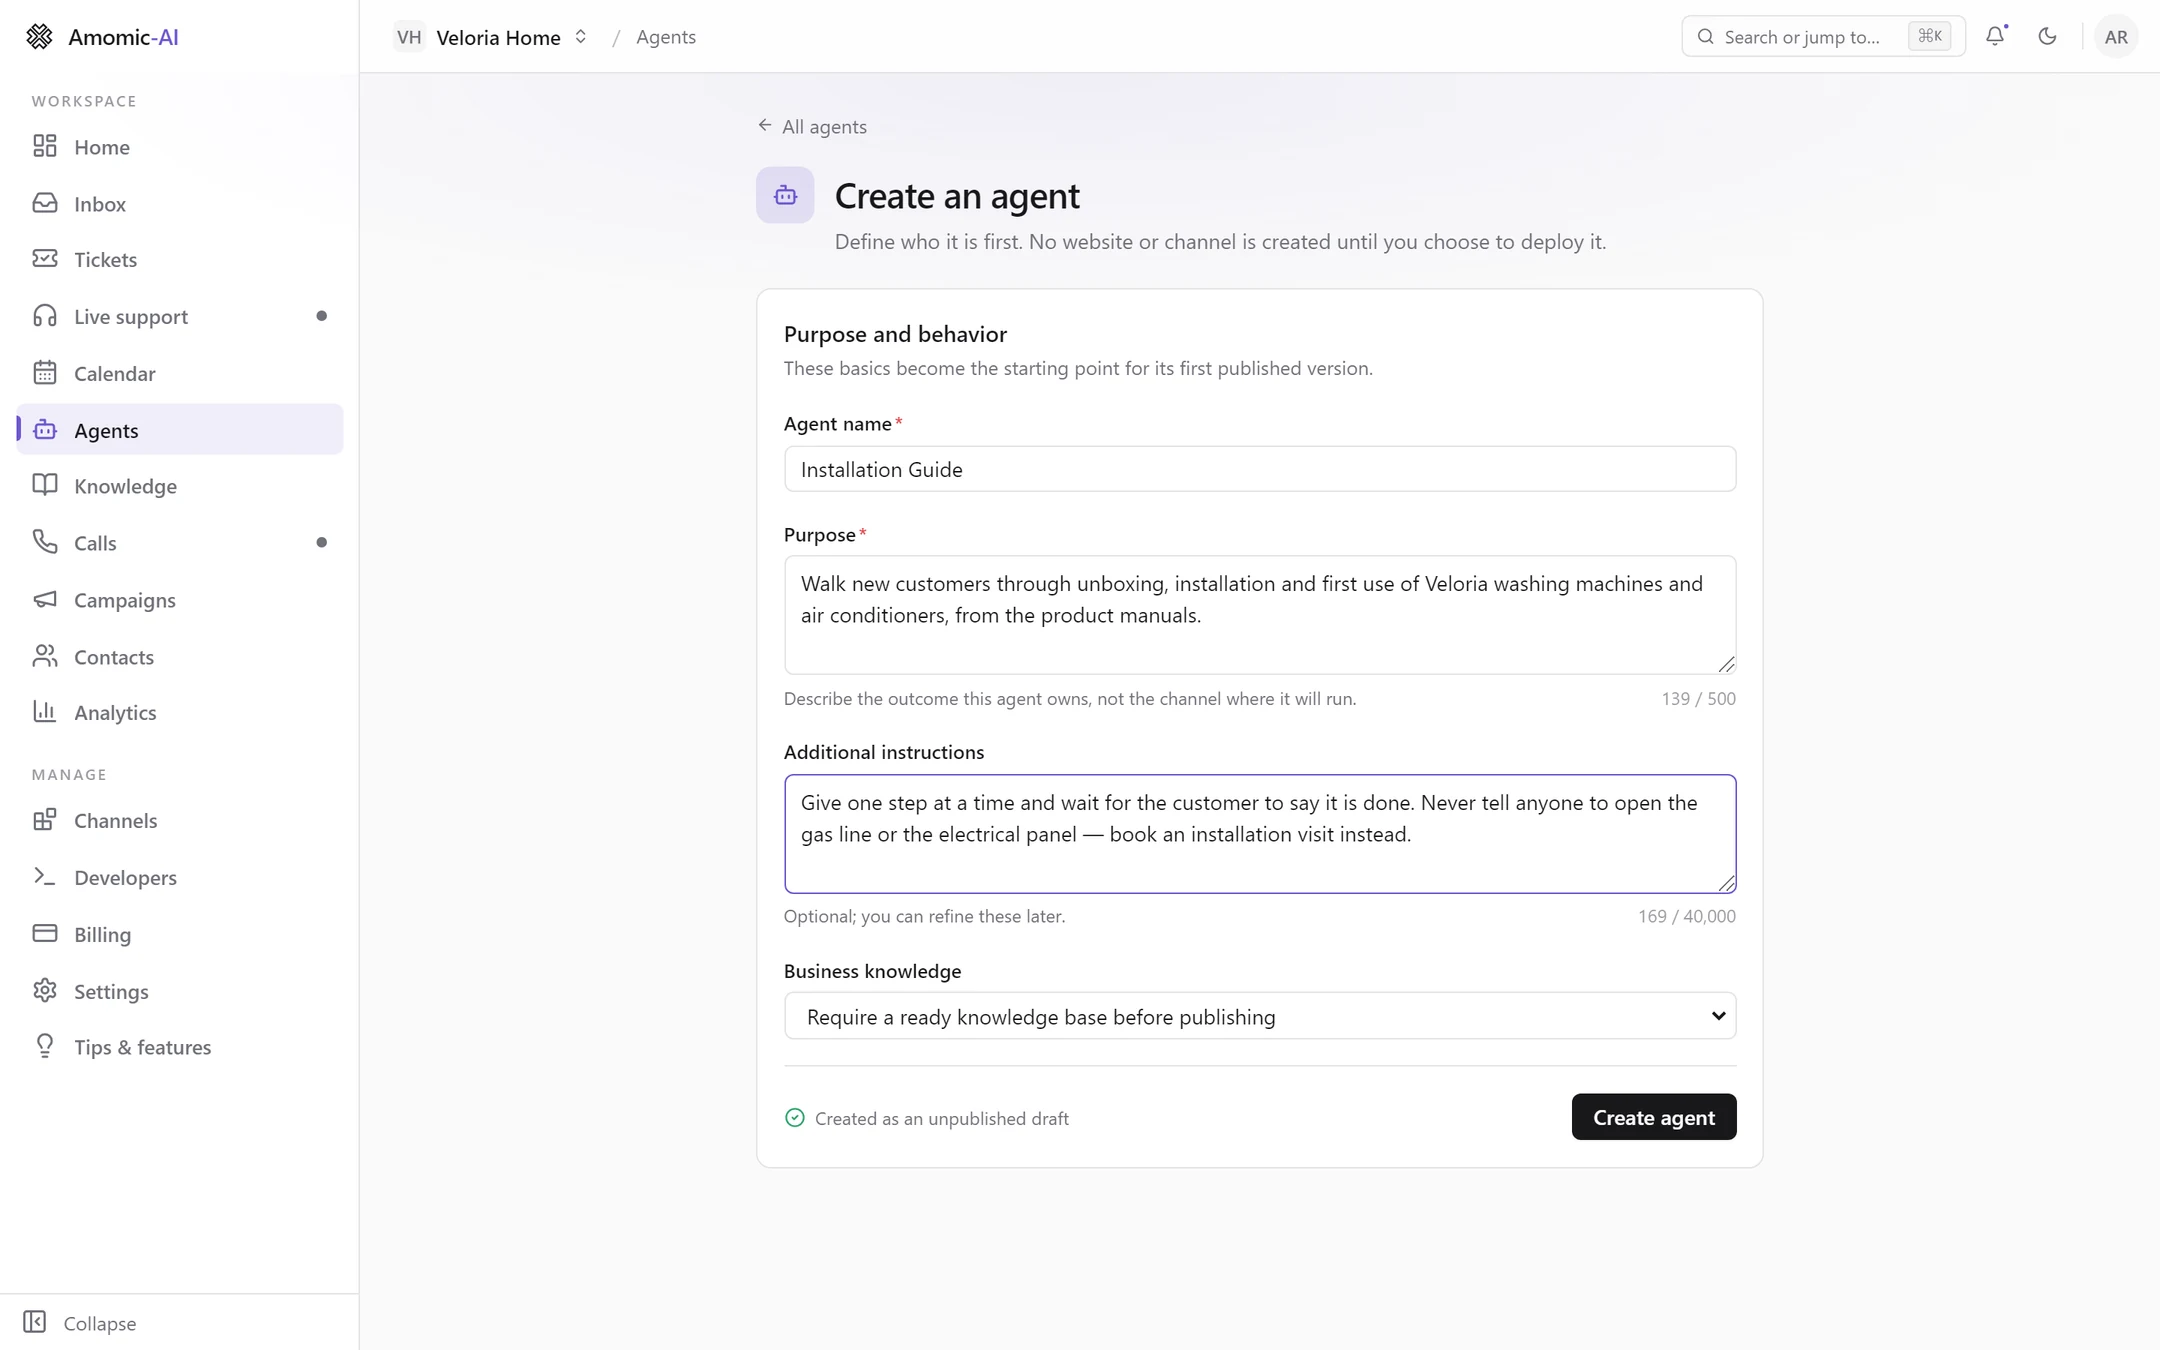Open the Live support headset icon
This screenshot has height=1350, width=2160.
tap(45, 316)
